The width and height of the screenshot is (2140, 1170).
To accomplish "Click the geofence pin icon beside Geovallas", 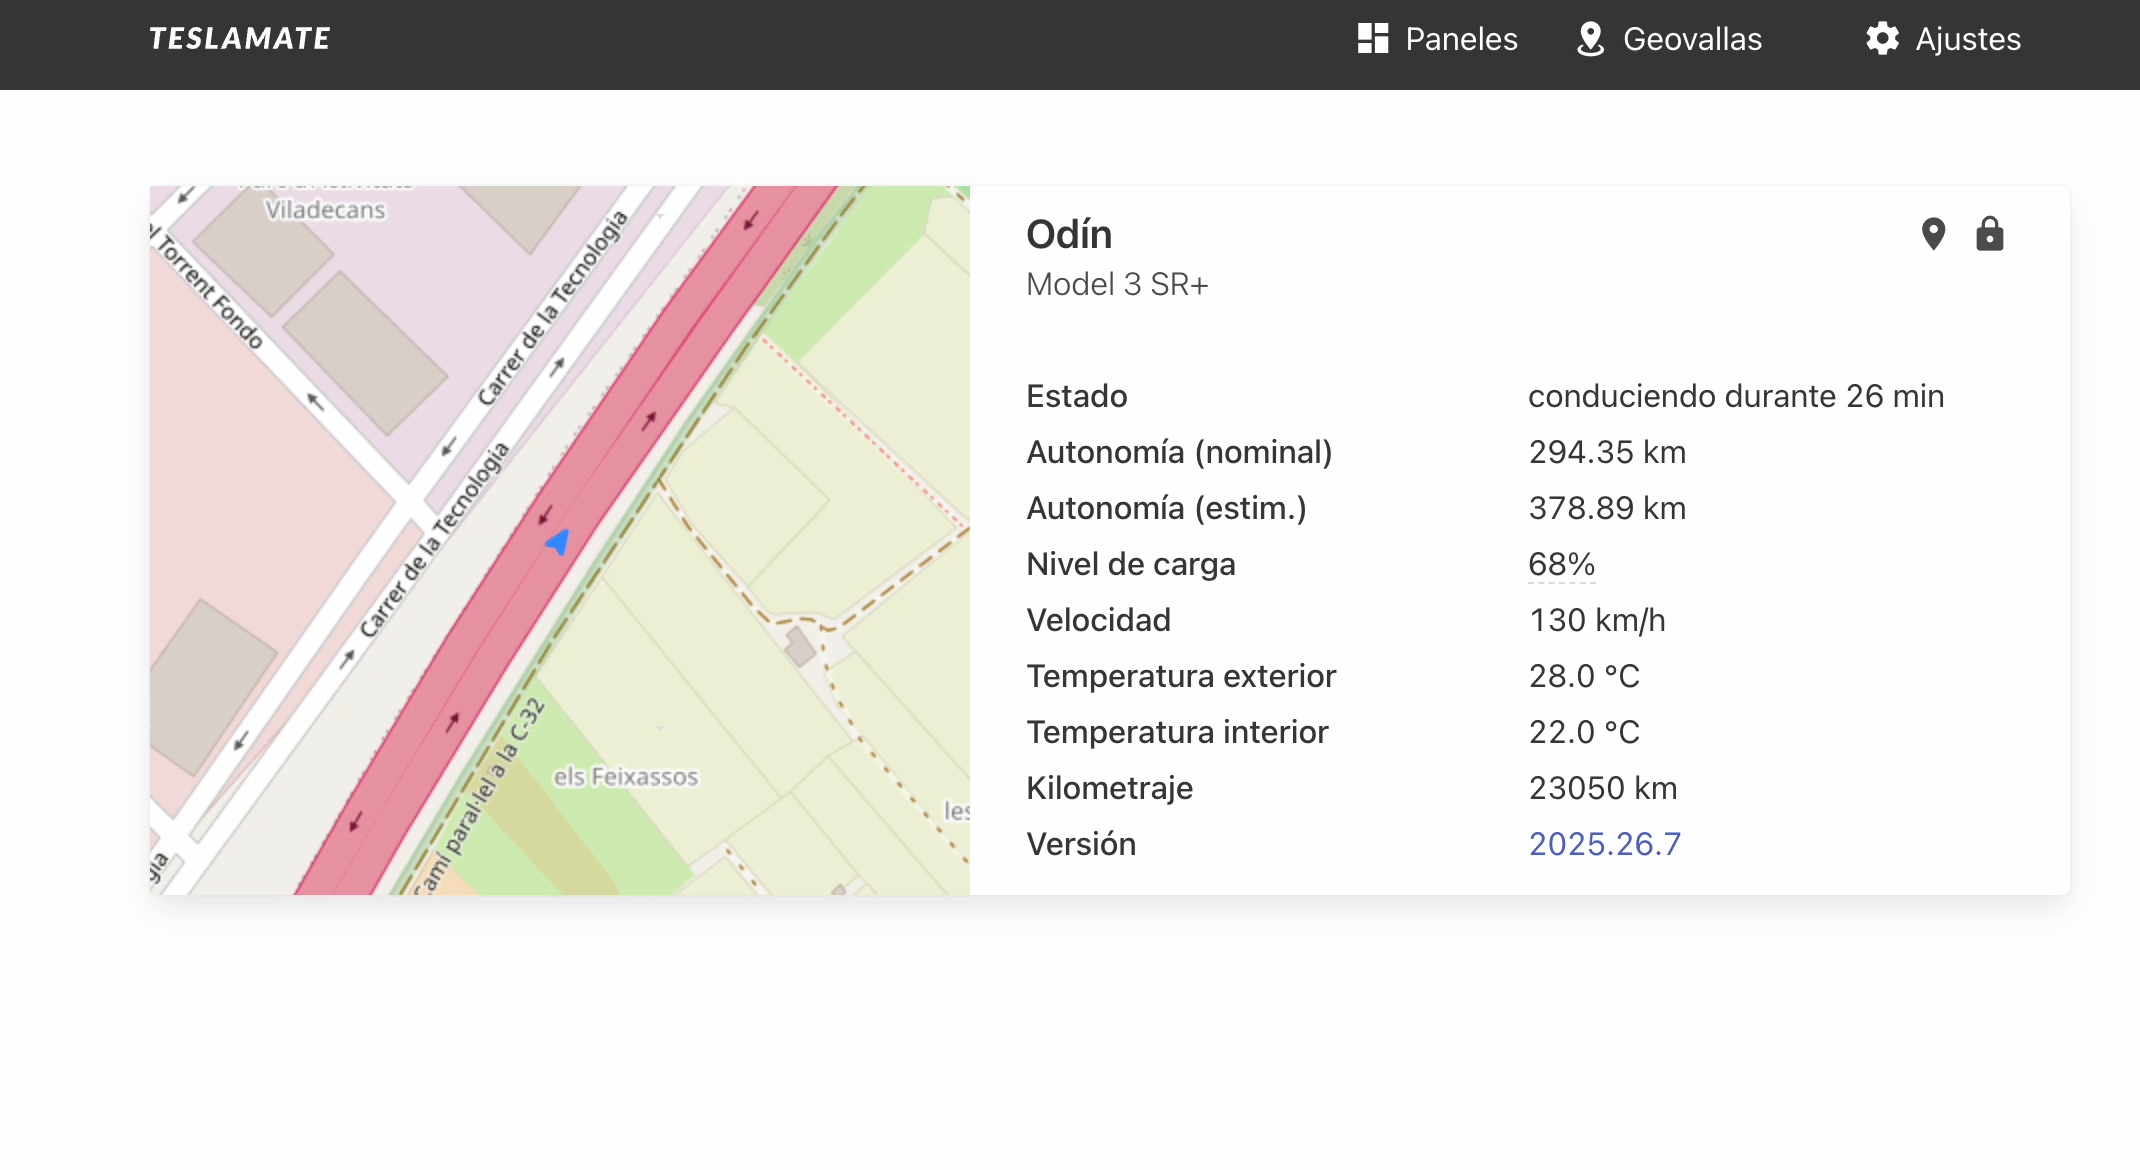I will point(1590,39).
